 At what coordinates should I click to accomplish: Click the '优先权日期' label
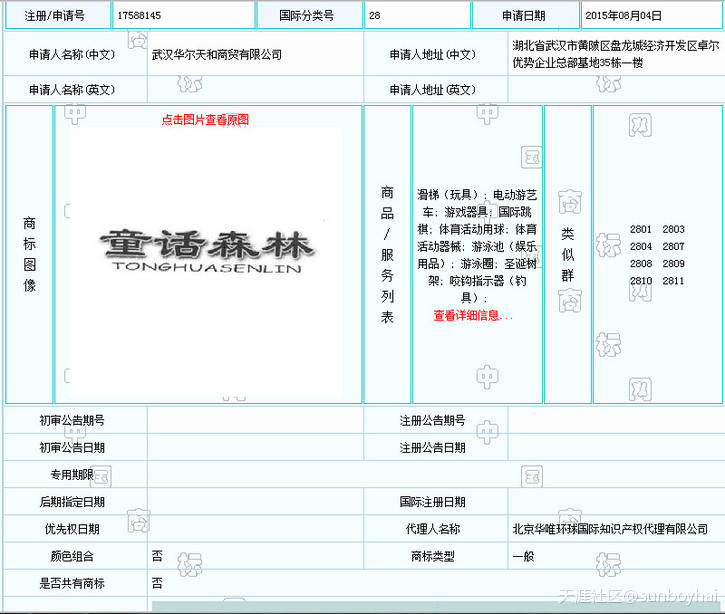coord(72,529)
